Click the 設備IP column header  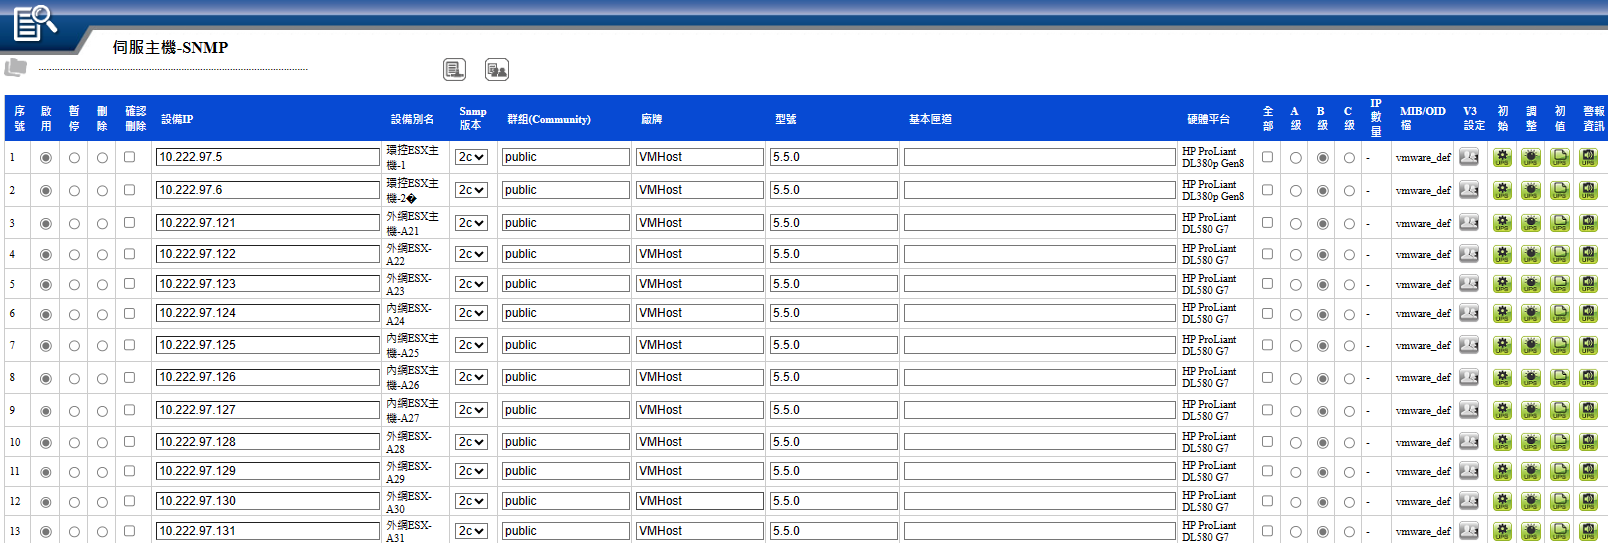coord(177,119)
